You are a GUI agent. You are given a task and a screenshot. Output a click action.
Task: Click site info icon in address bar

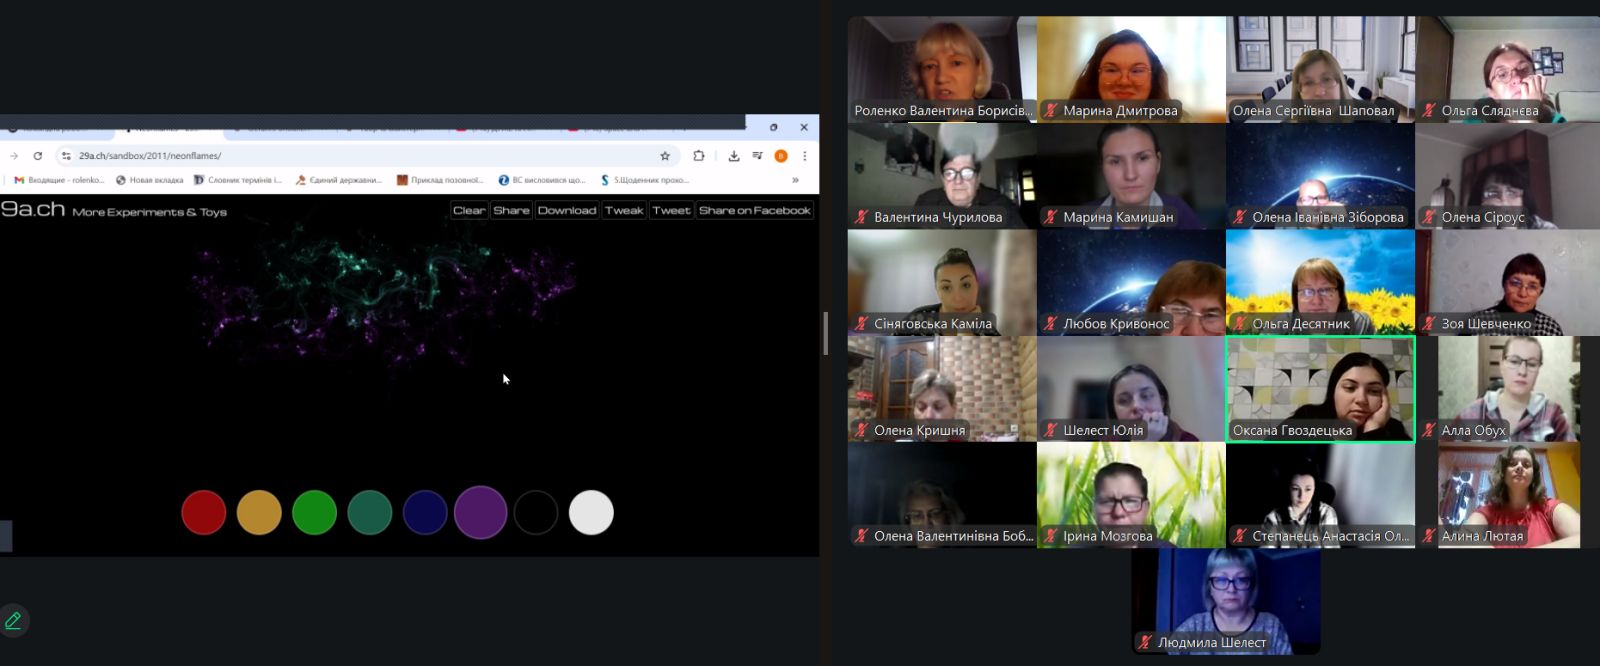(x=66, y=156)
